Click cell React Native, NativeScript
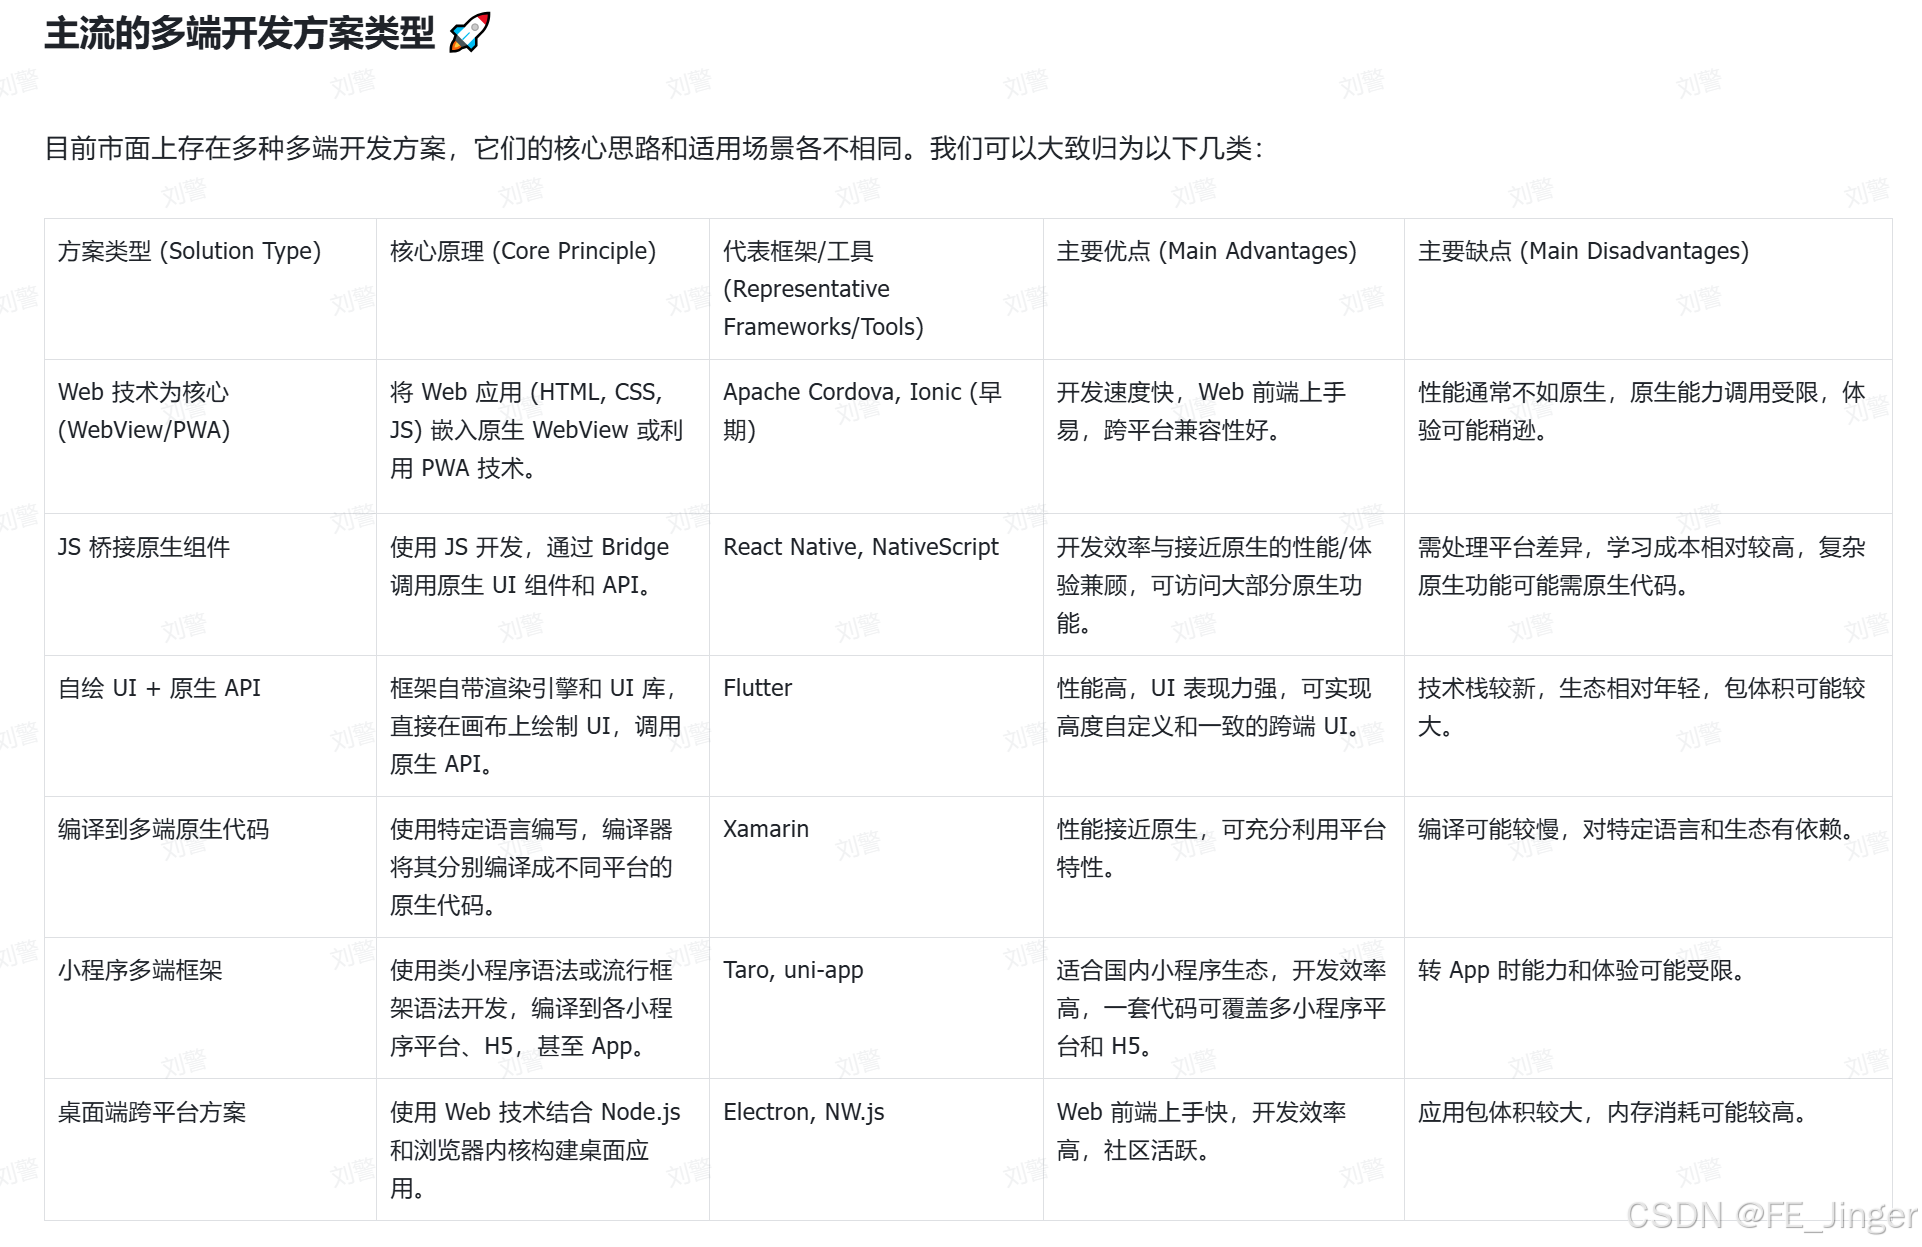Image resolution: width=1922 pixels, height=1247 pixels. pos(876,585)
